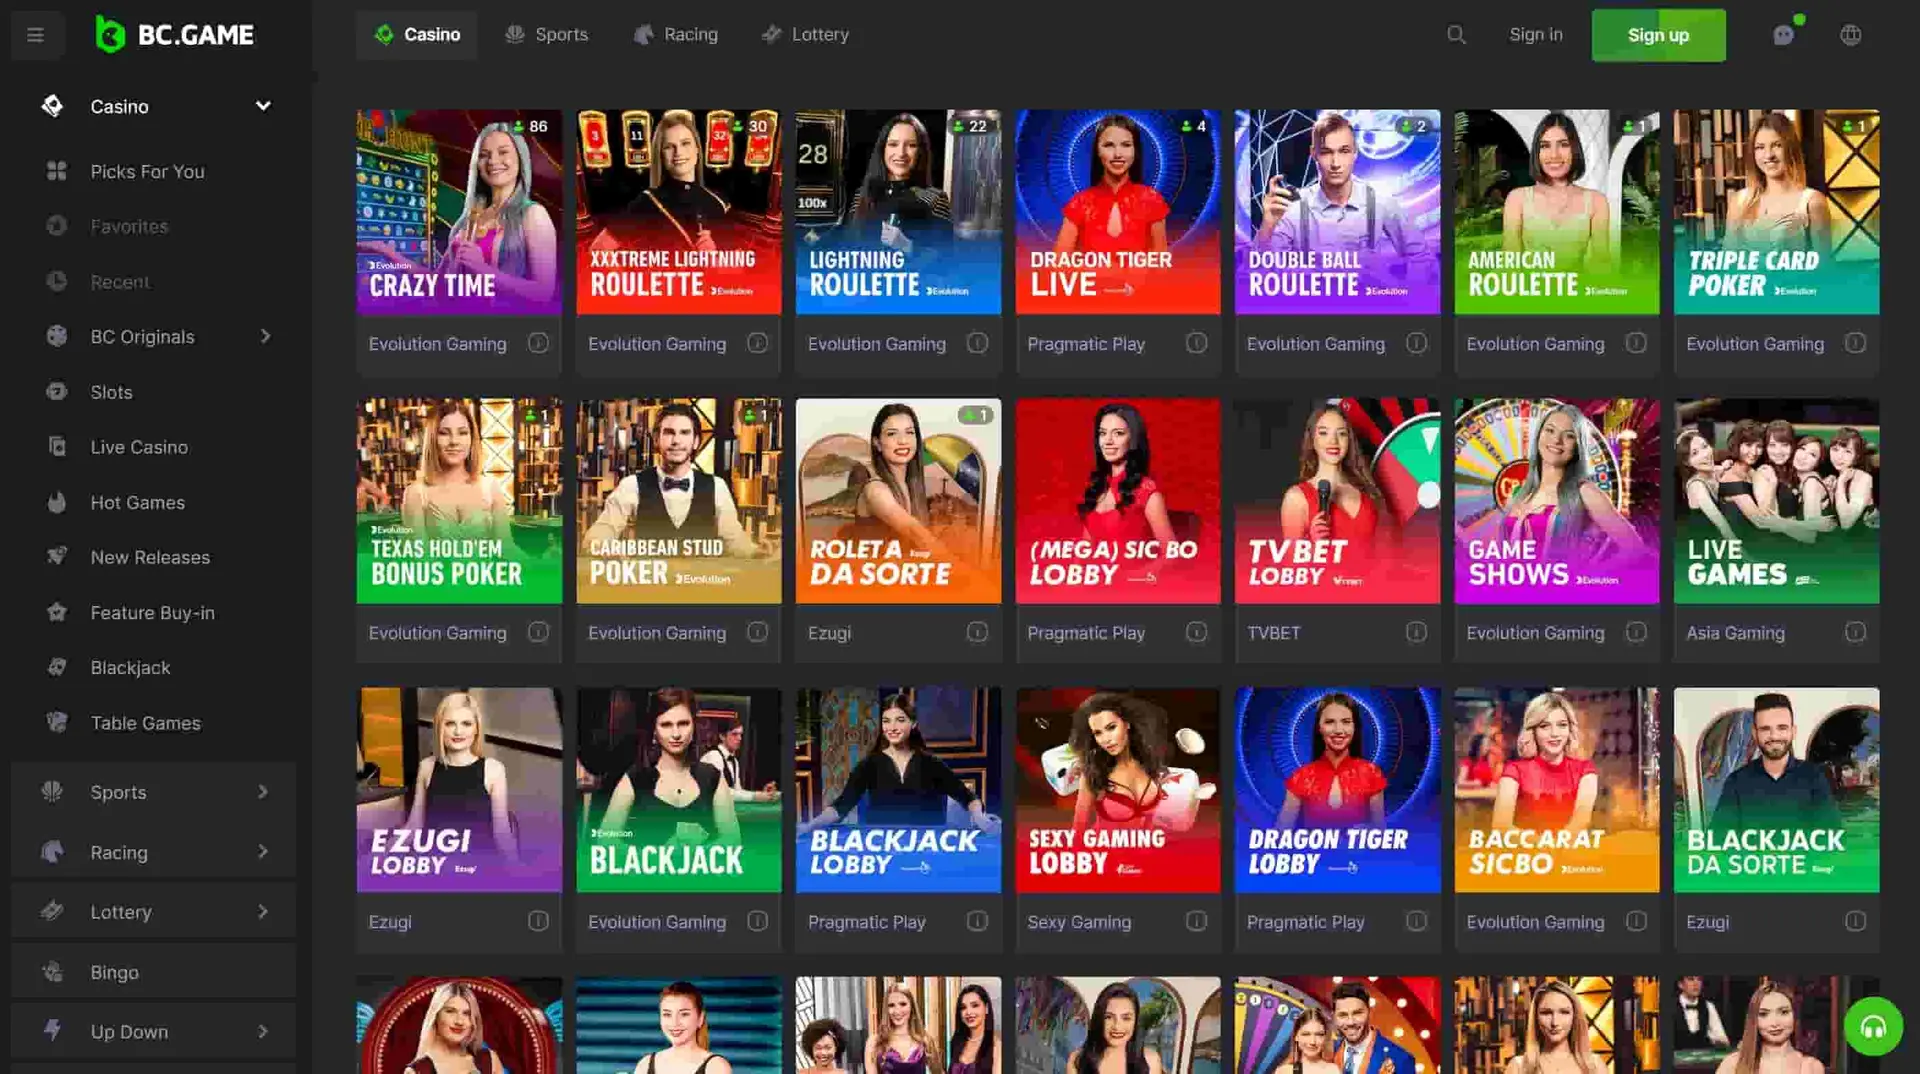
Task: Click the globe language icon
Action: pyautogui.click(x=1851, y=35)
